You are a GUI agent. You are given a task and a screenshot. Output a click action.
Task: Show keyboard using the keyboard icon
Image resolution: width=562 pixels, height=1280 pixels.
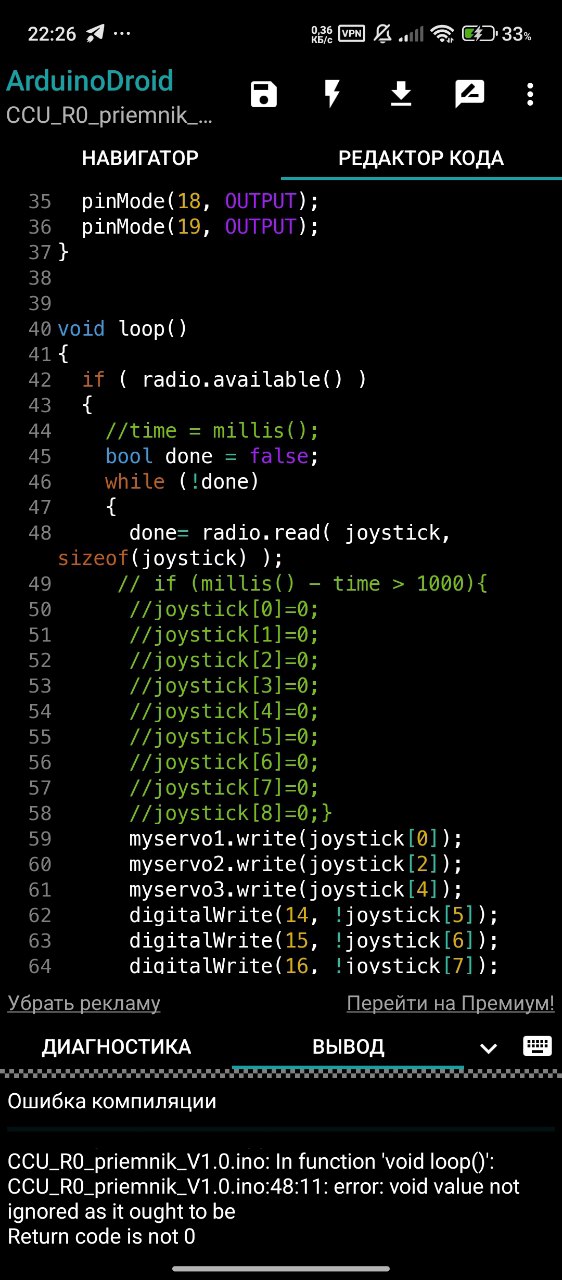click(537, 1046)
